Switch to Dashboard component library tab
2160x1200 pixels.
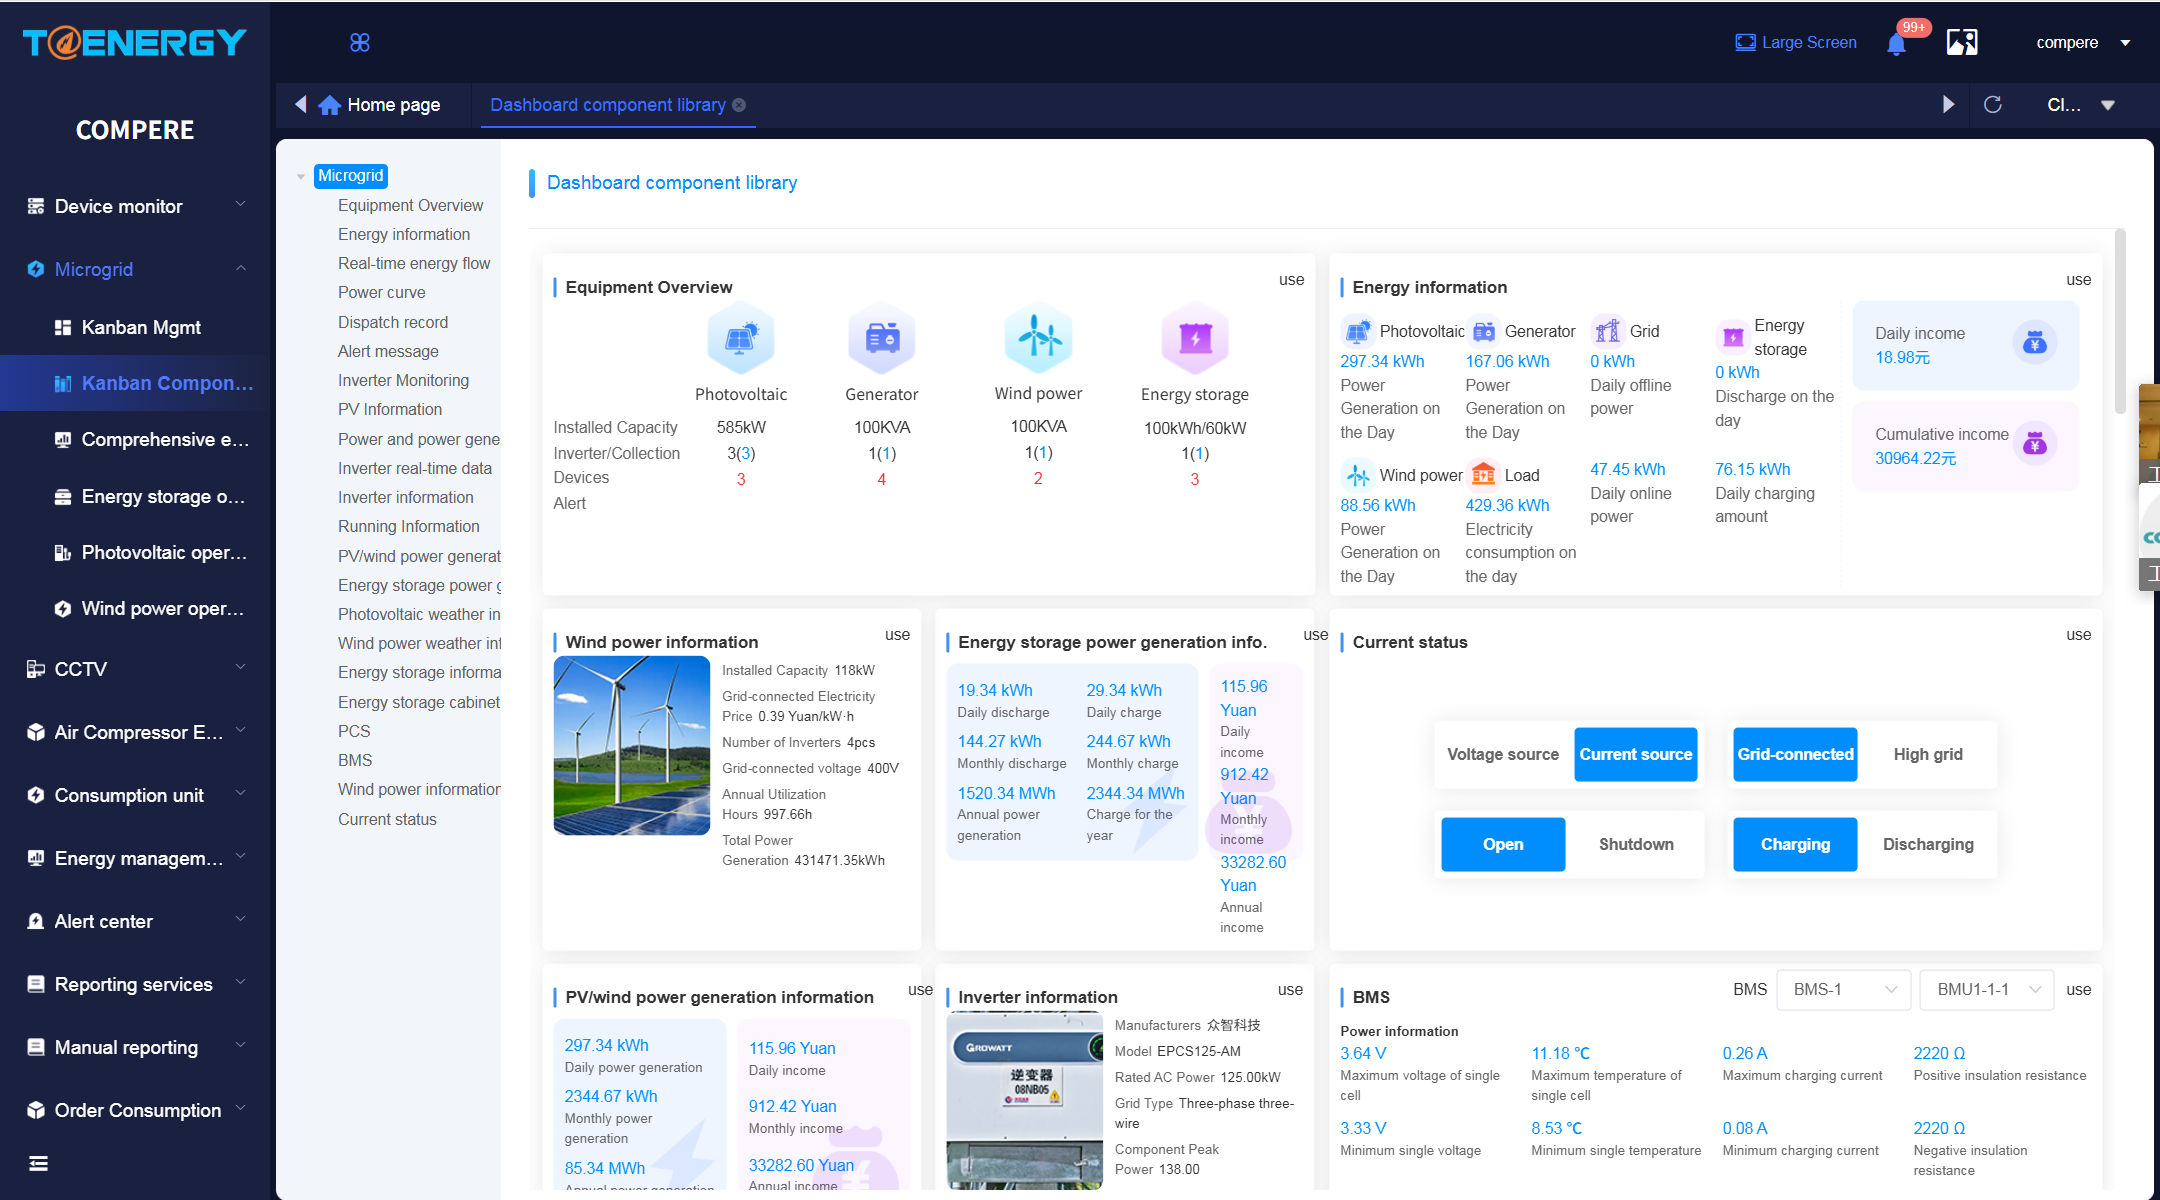click(608, 104)
